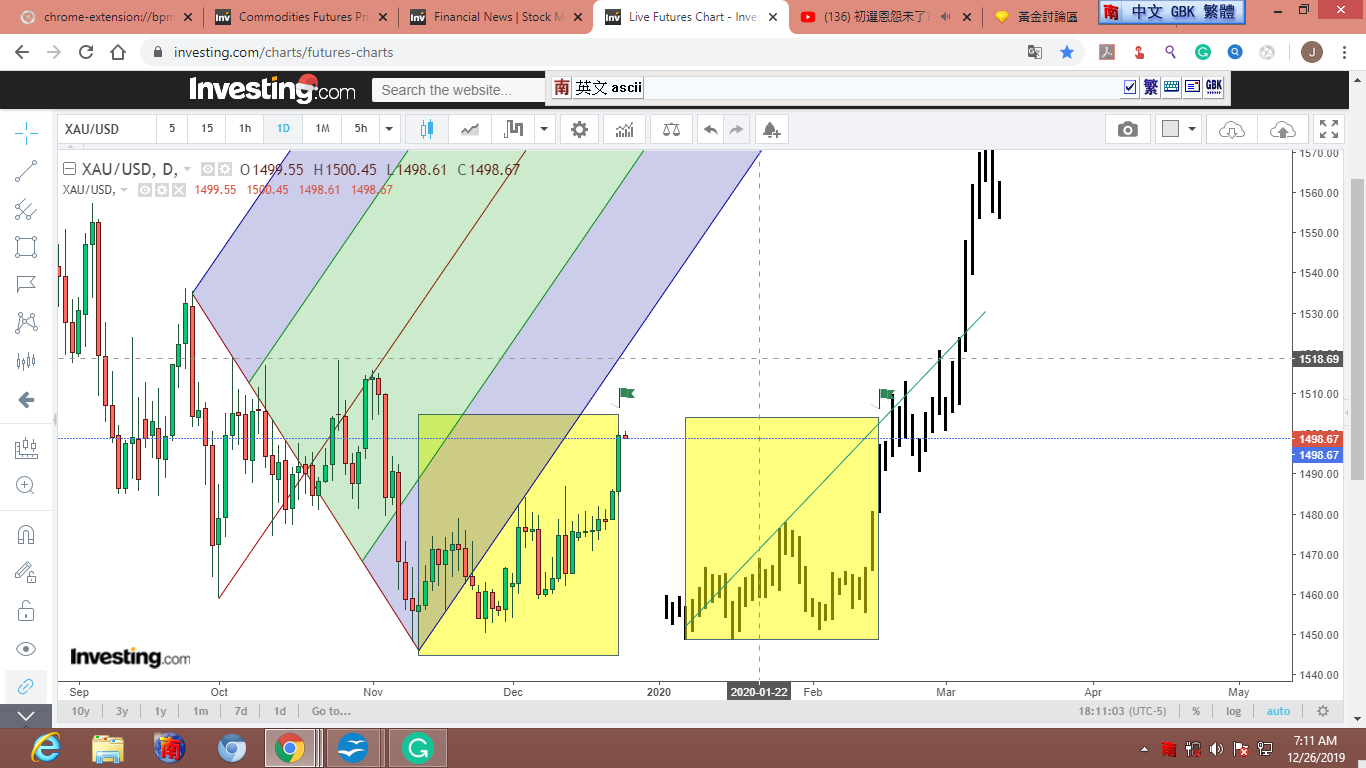Click the undo arrow in toolbar

tap(710, 129)
